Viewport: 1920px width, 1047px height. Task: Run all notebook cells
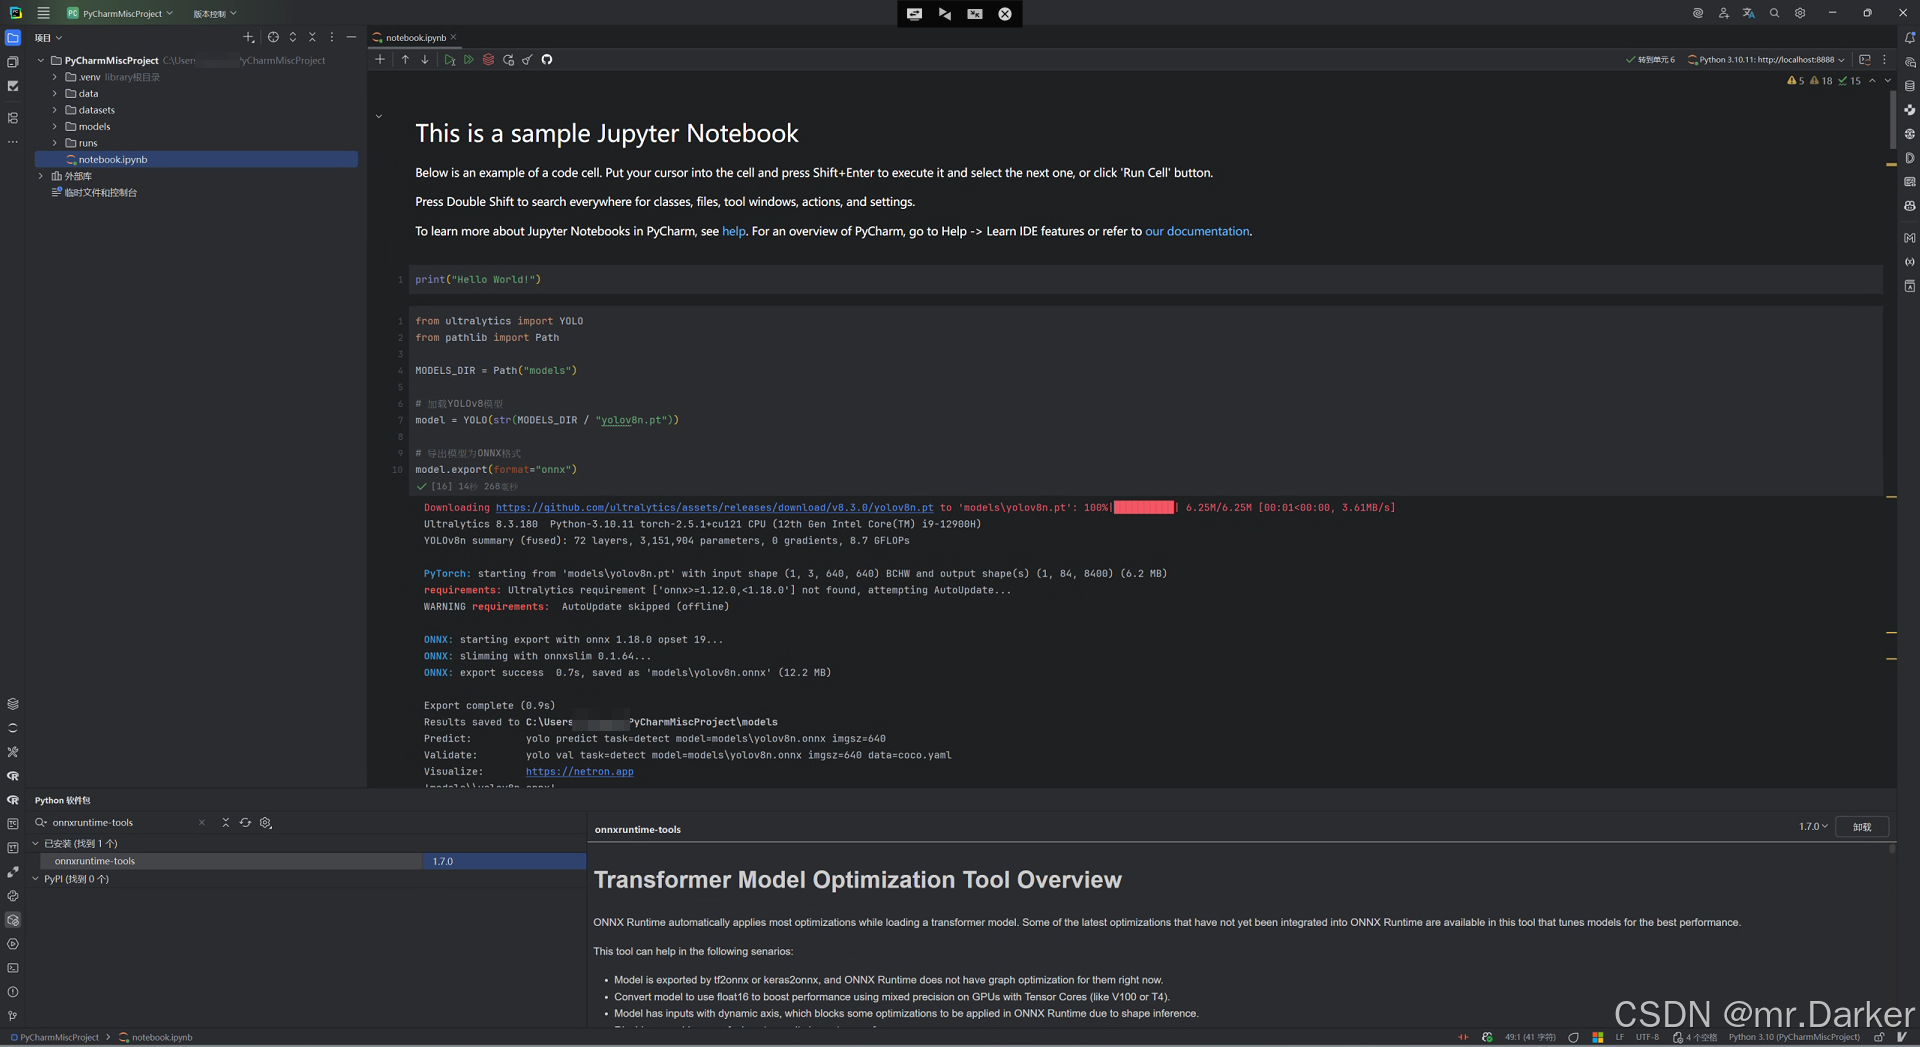pos(469,59)
